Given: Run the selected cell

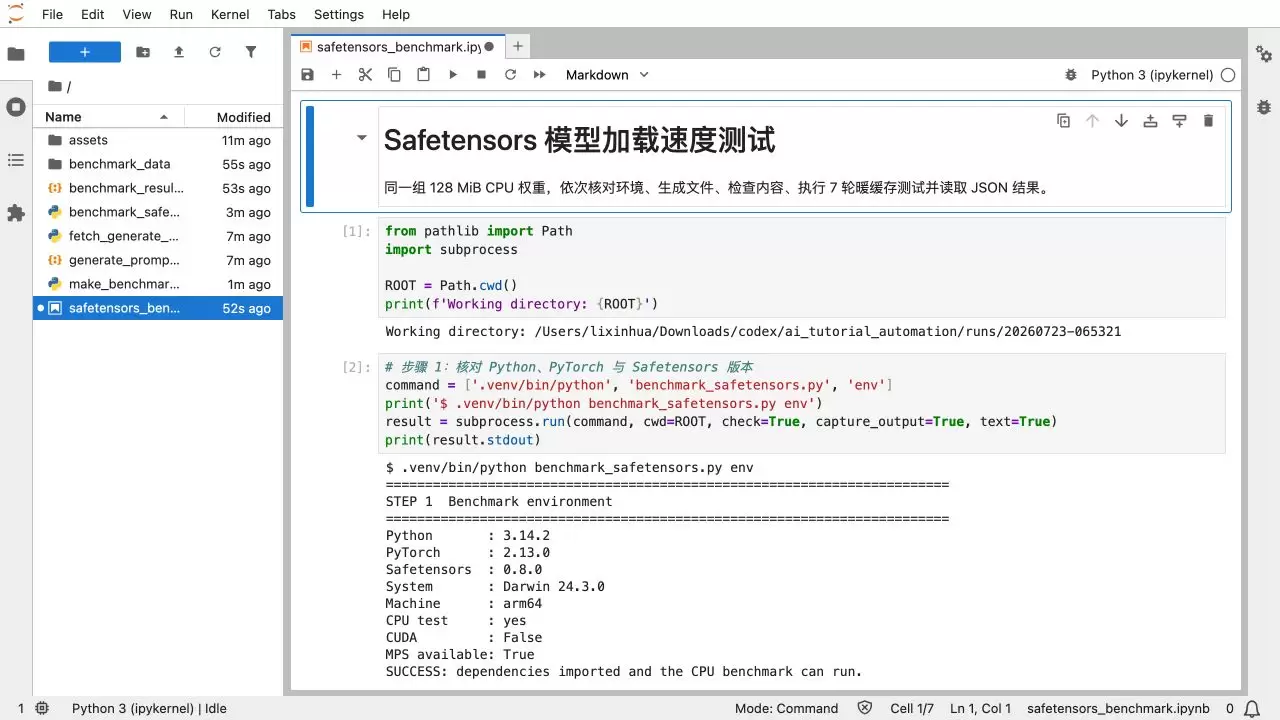Looking at the screenshot, I should (x=453, y=75).
